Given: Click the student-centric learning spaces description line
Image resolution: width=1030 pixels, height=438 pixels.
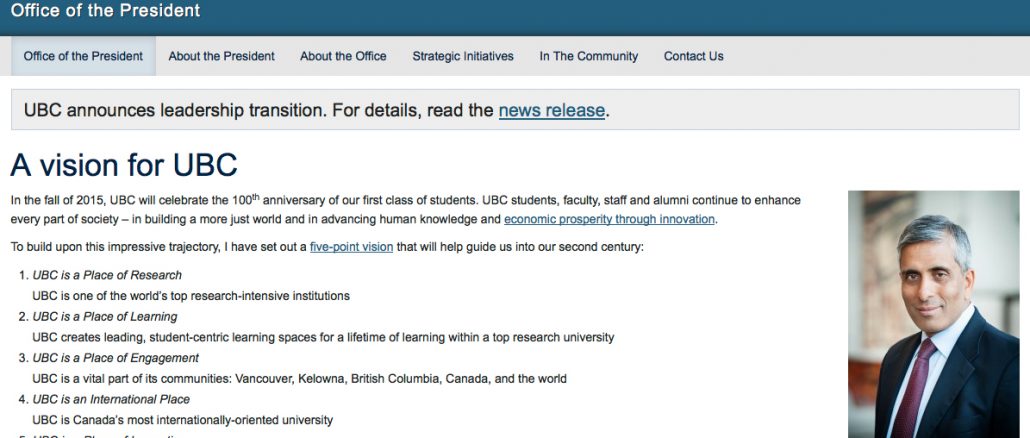Looking at the screenshot, I should 323,337.
